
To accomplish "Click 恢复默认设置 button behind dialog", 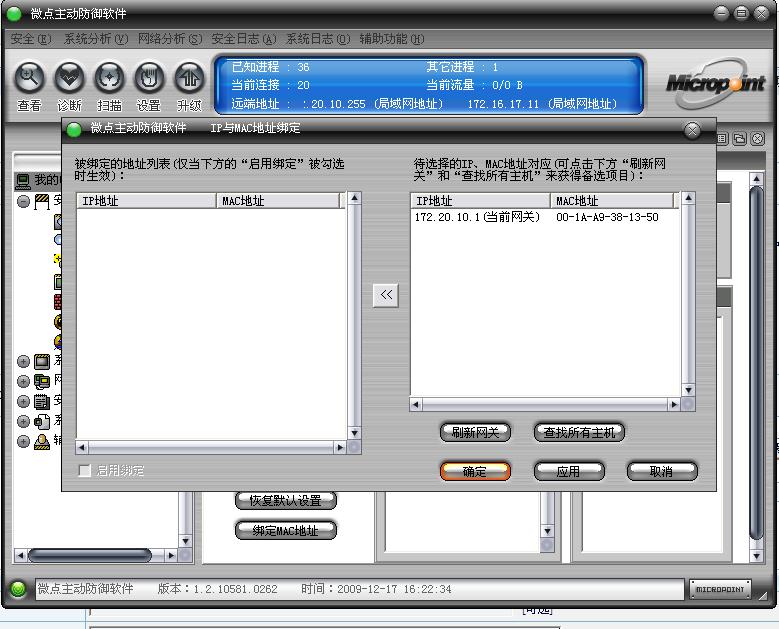I will (286, 500).
